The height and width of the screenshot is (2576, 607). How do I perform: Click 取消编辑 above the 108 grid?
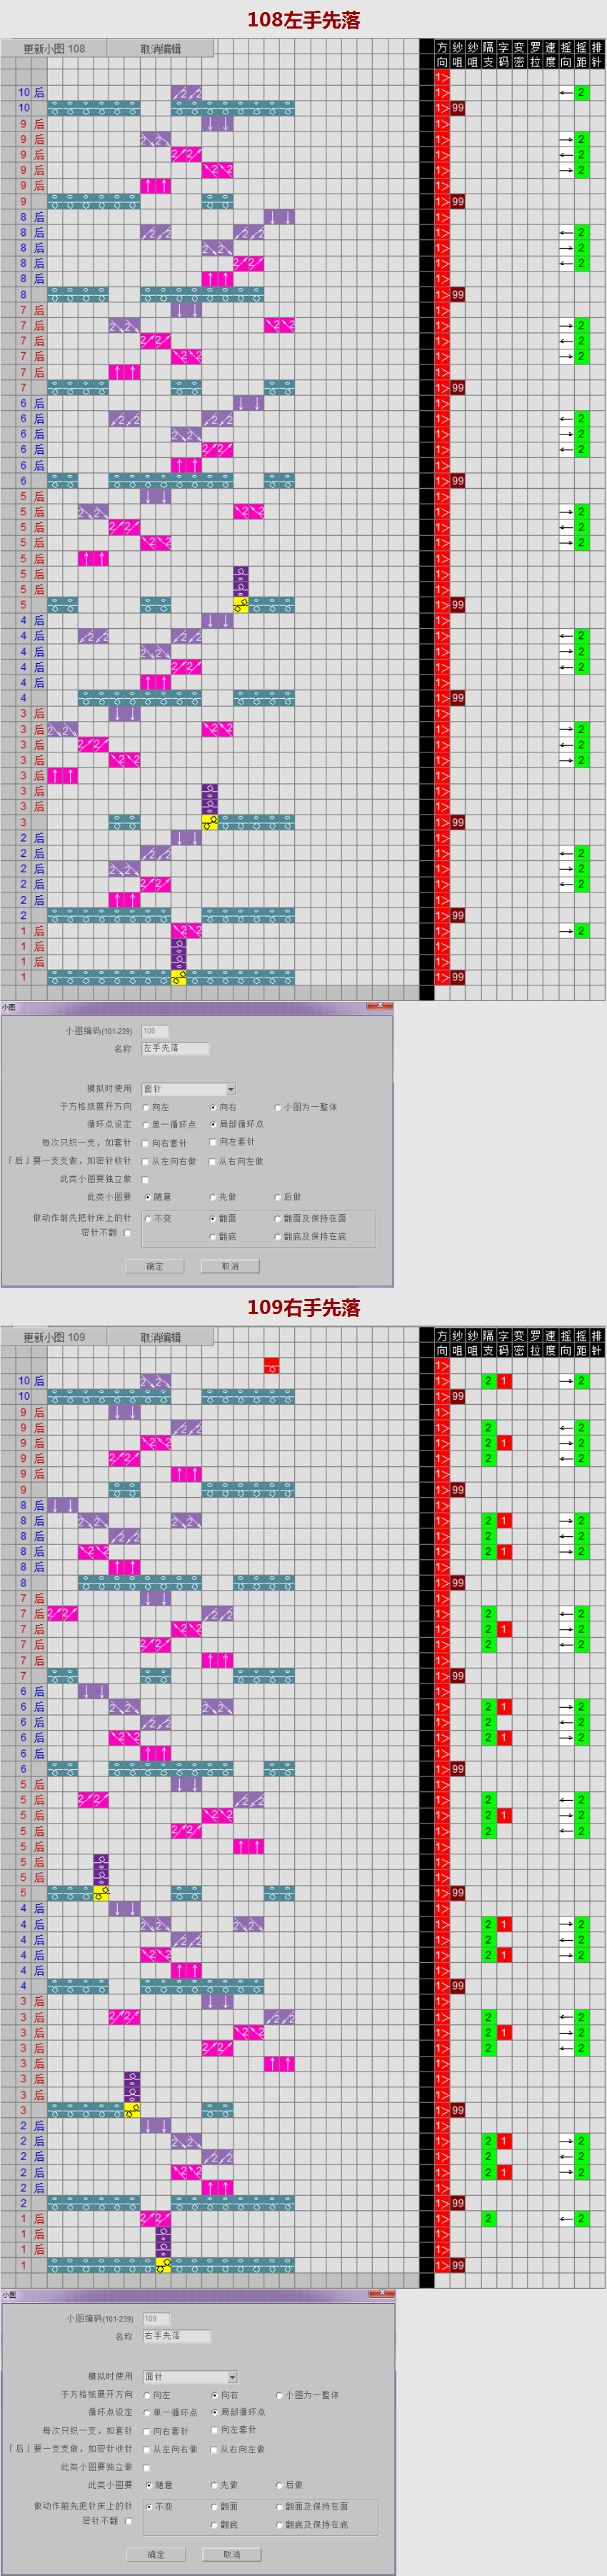[x=160, y=49]
